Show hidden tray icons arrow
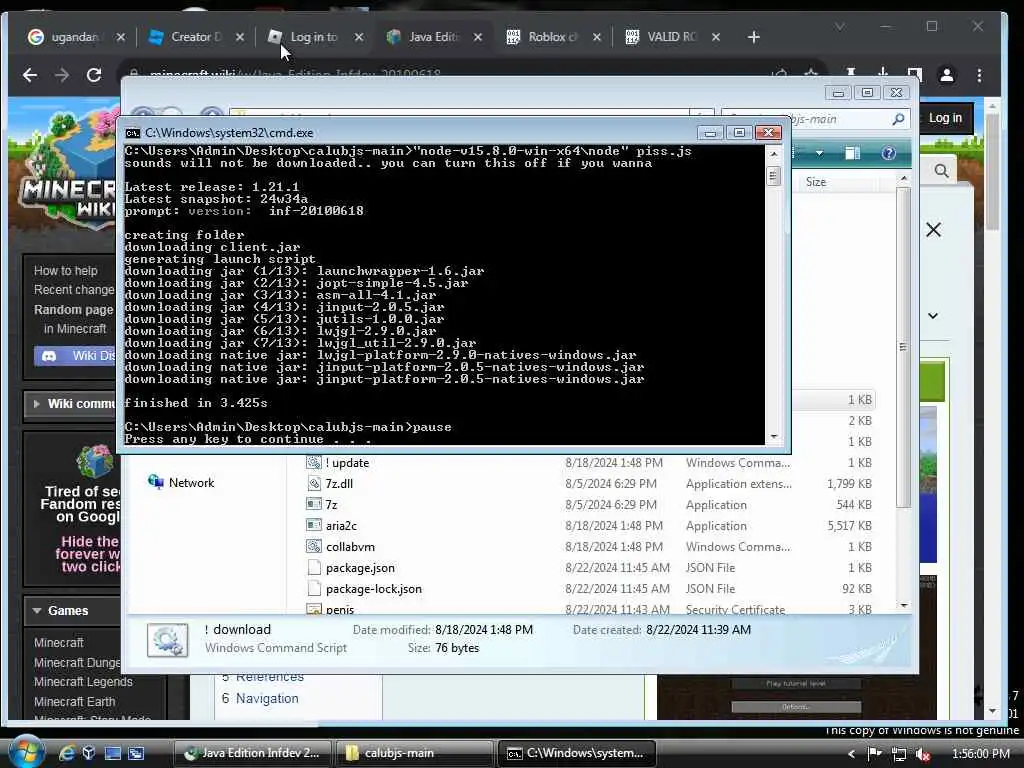Viewport: 1024px width, 768px height. (x=851, y=754)
